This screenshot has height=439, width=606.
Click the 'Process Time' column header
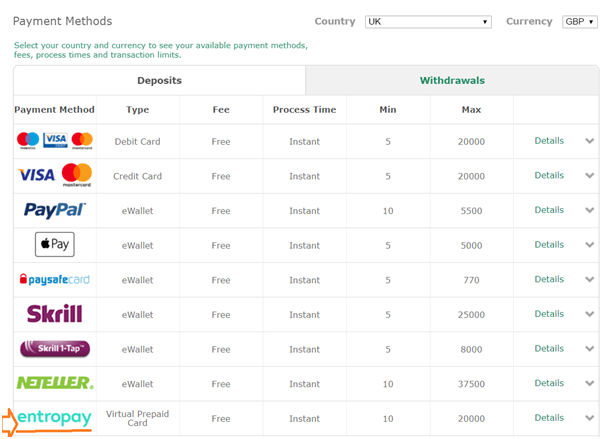pyautogui.click(x=305, y=110)
